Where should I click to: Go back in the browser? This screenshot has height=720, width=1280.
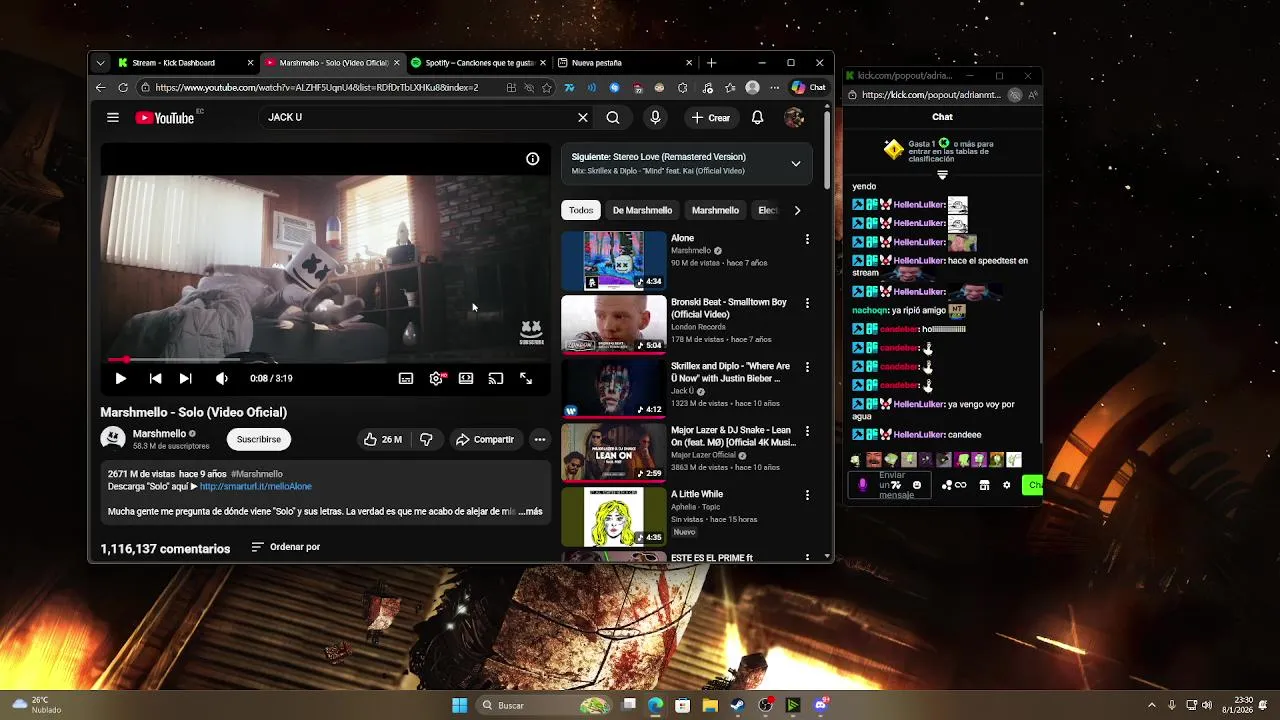(100, 88)
